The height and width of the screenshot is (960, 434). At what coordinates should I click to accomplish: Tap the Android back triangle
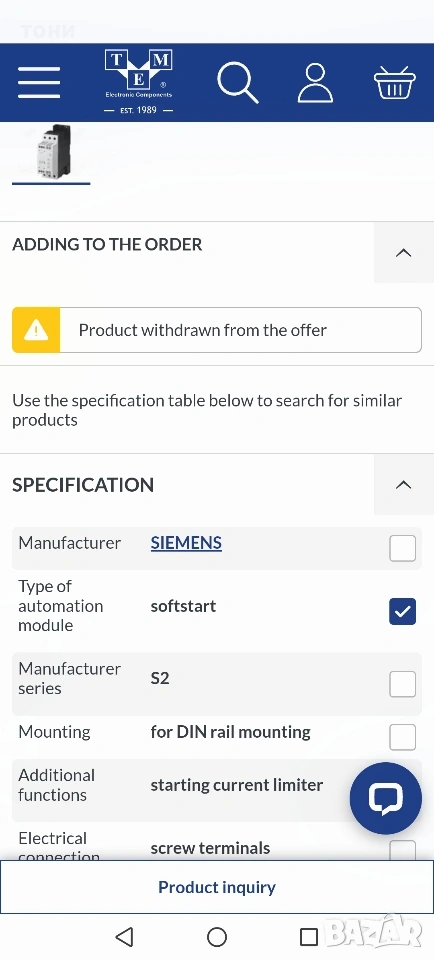click(x=125, y=936)
